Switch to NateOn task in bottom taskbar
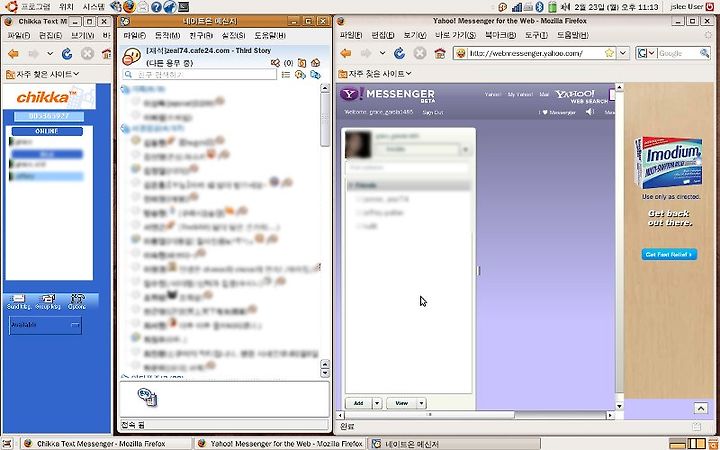720x450 pixels. (x=455, y=444)
